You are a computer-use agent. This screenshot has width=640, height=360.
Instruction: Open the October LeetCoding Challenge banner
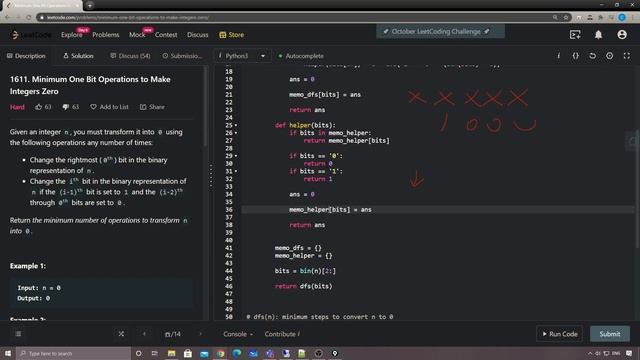pyautogui.click(x=440, y=31)
